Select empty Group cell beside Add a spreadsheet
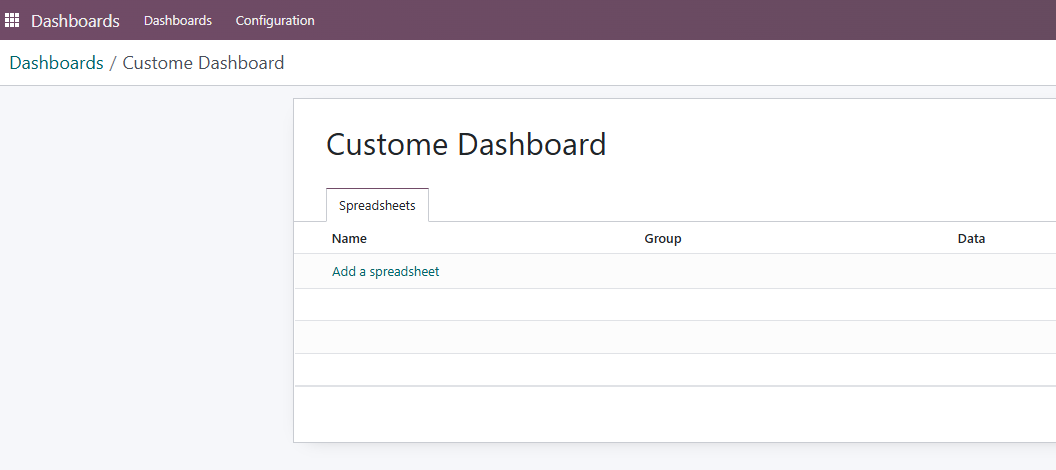This screenshot has height=470, width=1056. coord(795,271)
